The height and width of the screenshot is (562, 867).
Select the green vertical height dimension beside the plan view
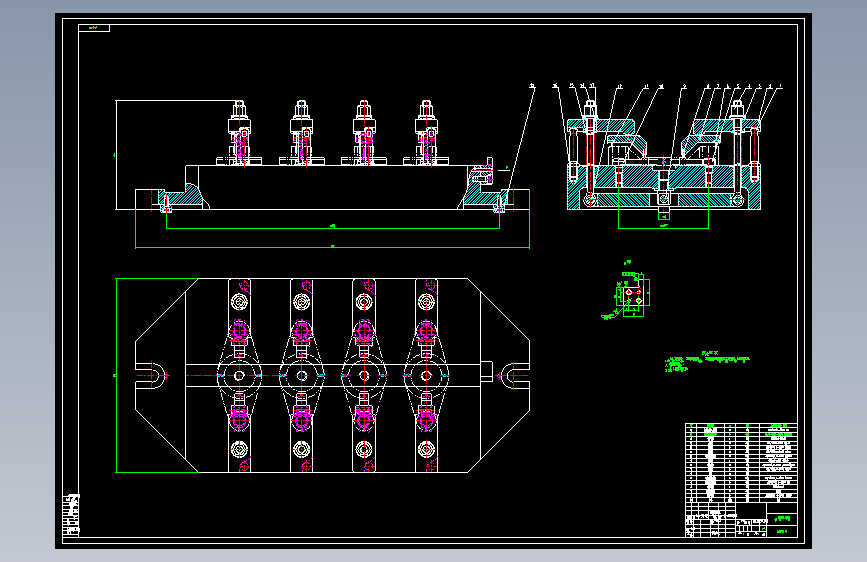[116, 376]
